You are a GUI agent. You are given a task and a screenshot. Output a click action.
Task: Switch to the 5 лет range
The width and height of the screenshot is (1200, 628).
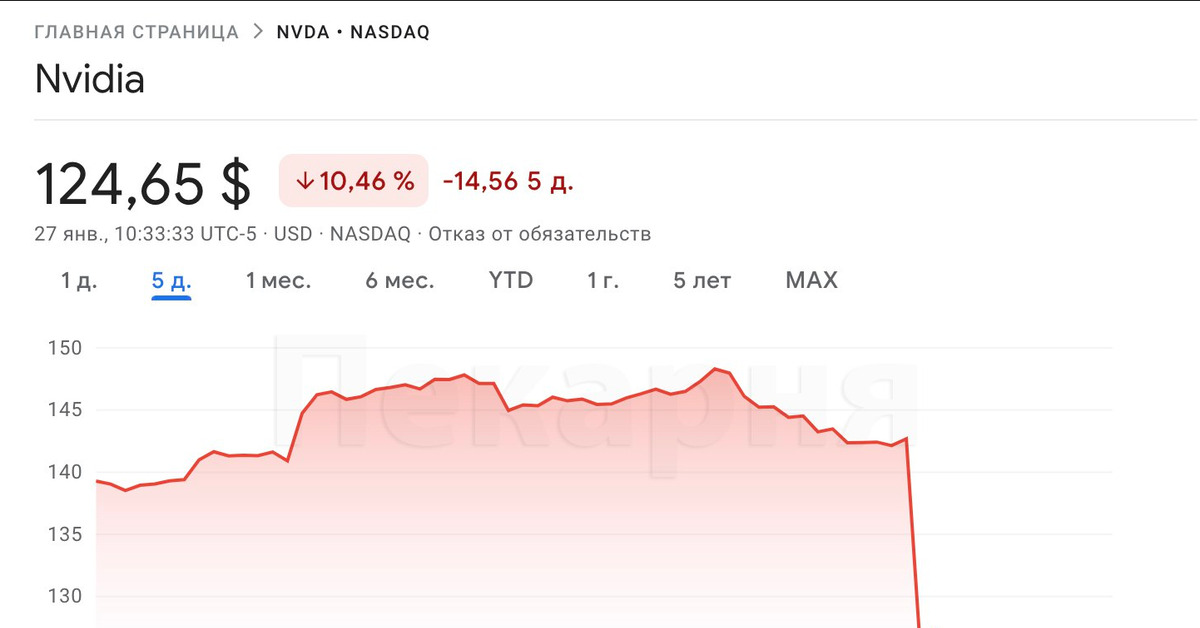(x=702, y=281)
